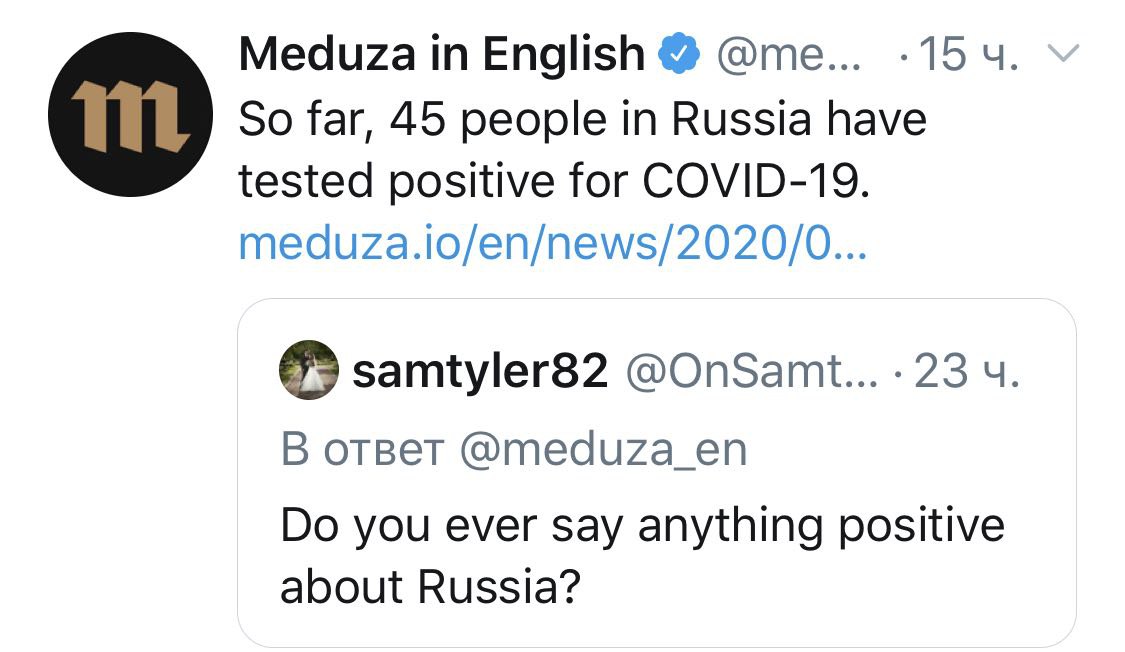
Task: Select the word COVID-19 in the tweet
Action: [x=756, y=180]
